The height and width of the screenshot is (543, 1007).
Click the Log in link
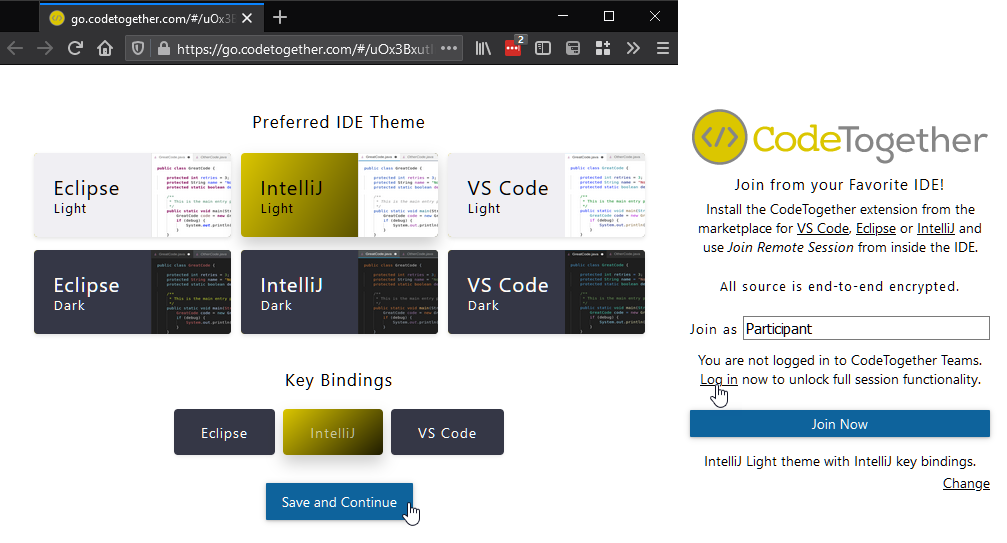[x=718, y=380]
